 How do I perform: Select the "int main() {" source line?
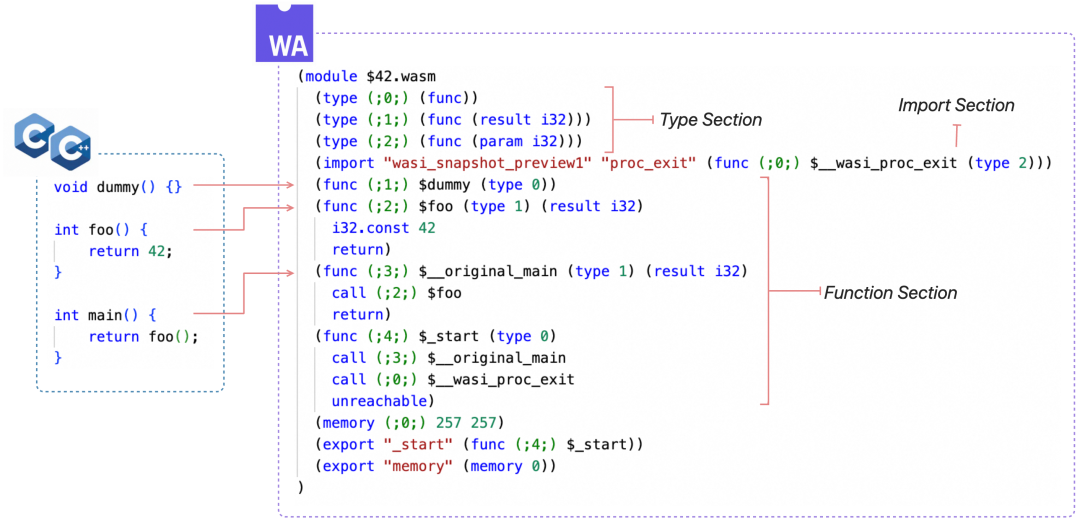click(105, 315)
